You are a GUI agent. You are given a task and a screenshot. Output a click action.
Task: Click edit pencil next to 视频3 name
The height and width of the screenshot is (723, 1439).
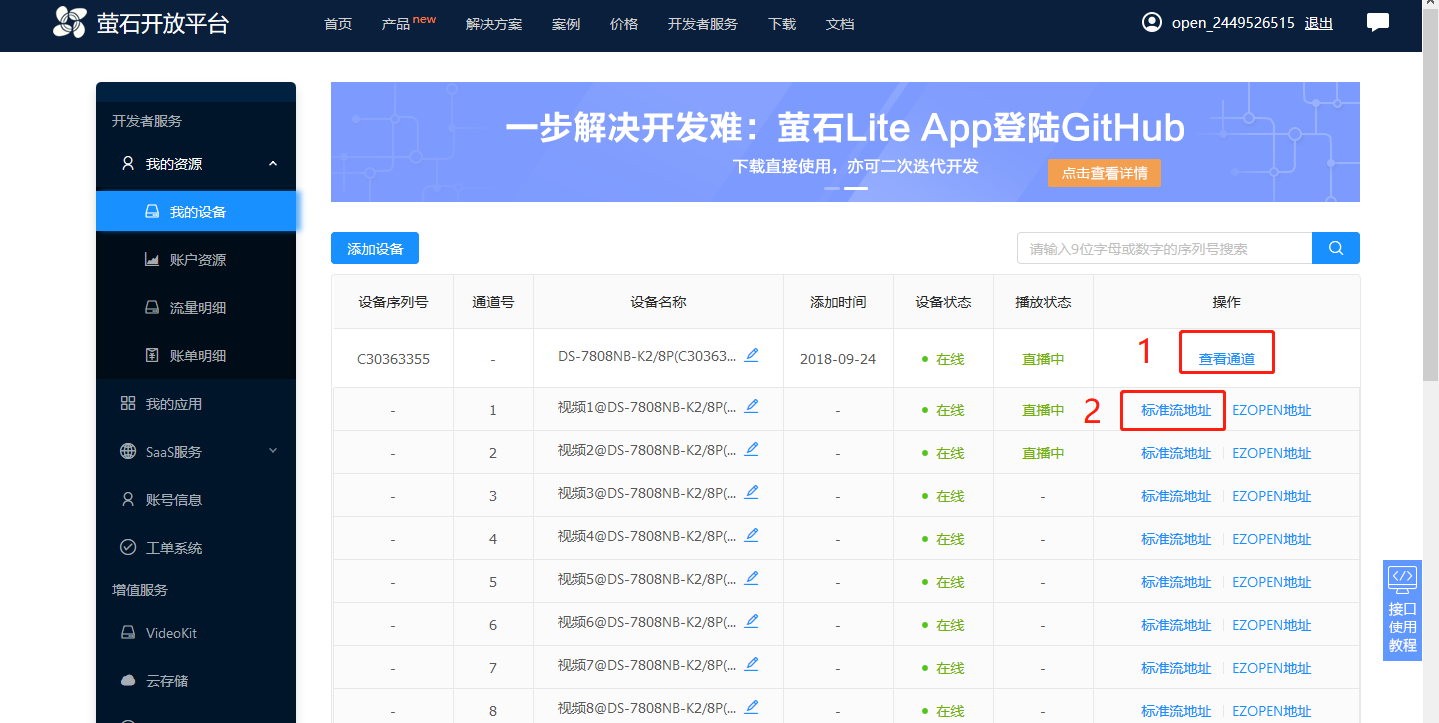751,492
